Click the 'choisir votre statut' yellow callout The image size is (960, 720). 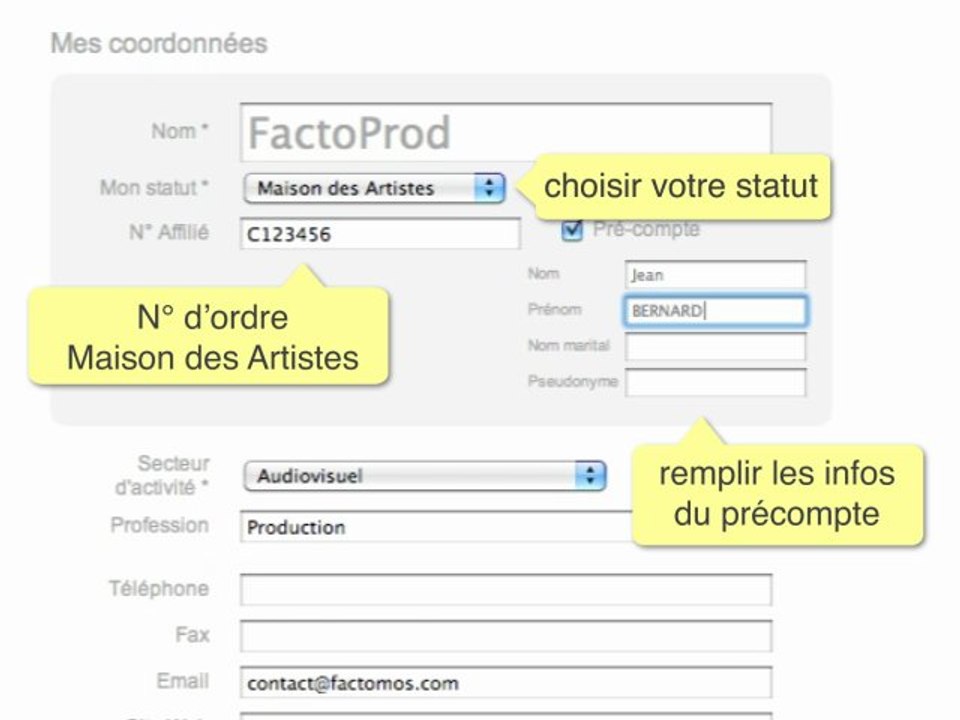pyautogui.click(x=681, y=187)
